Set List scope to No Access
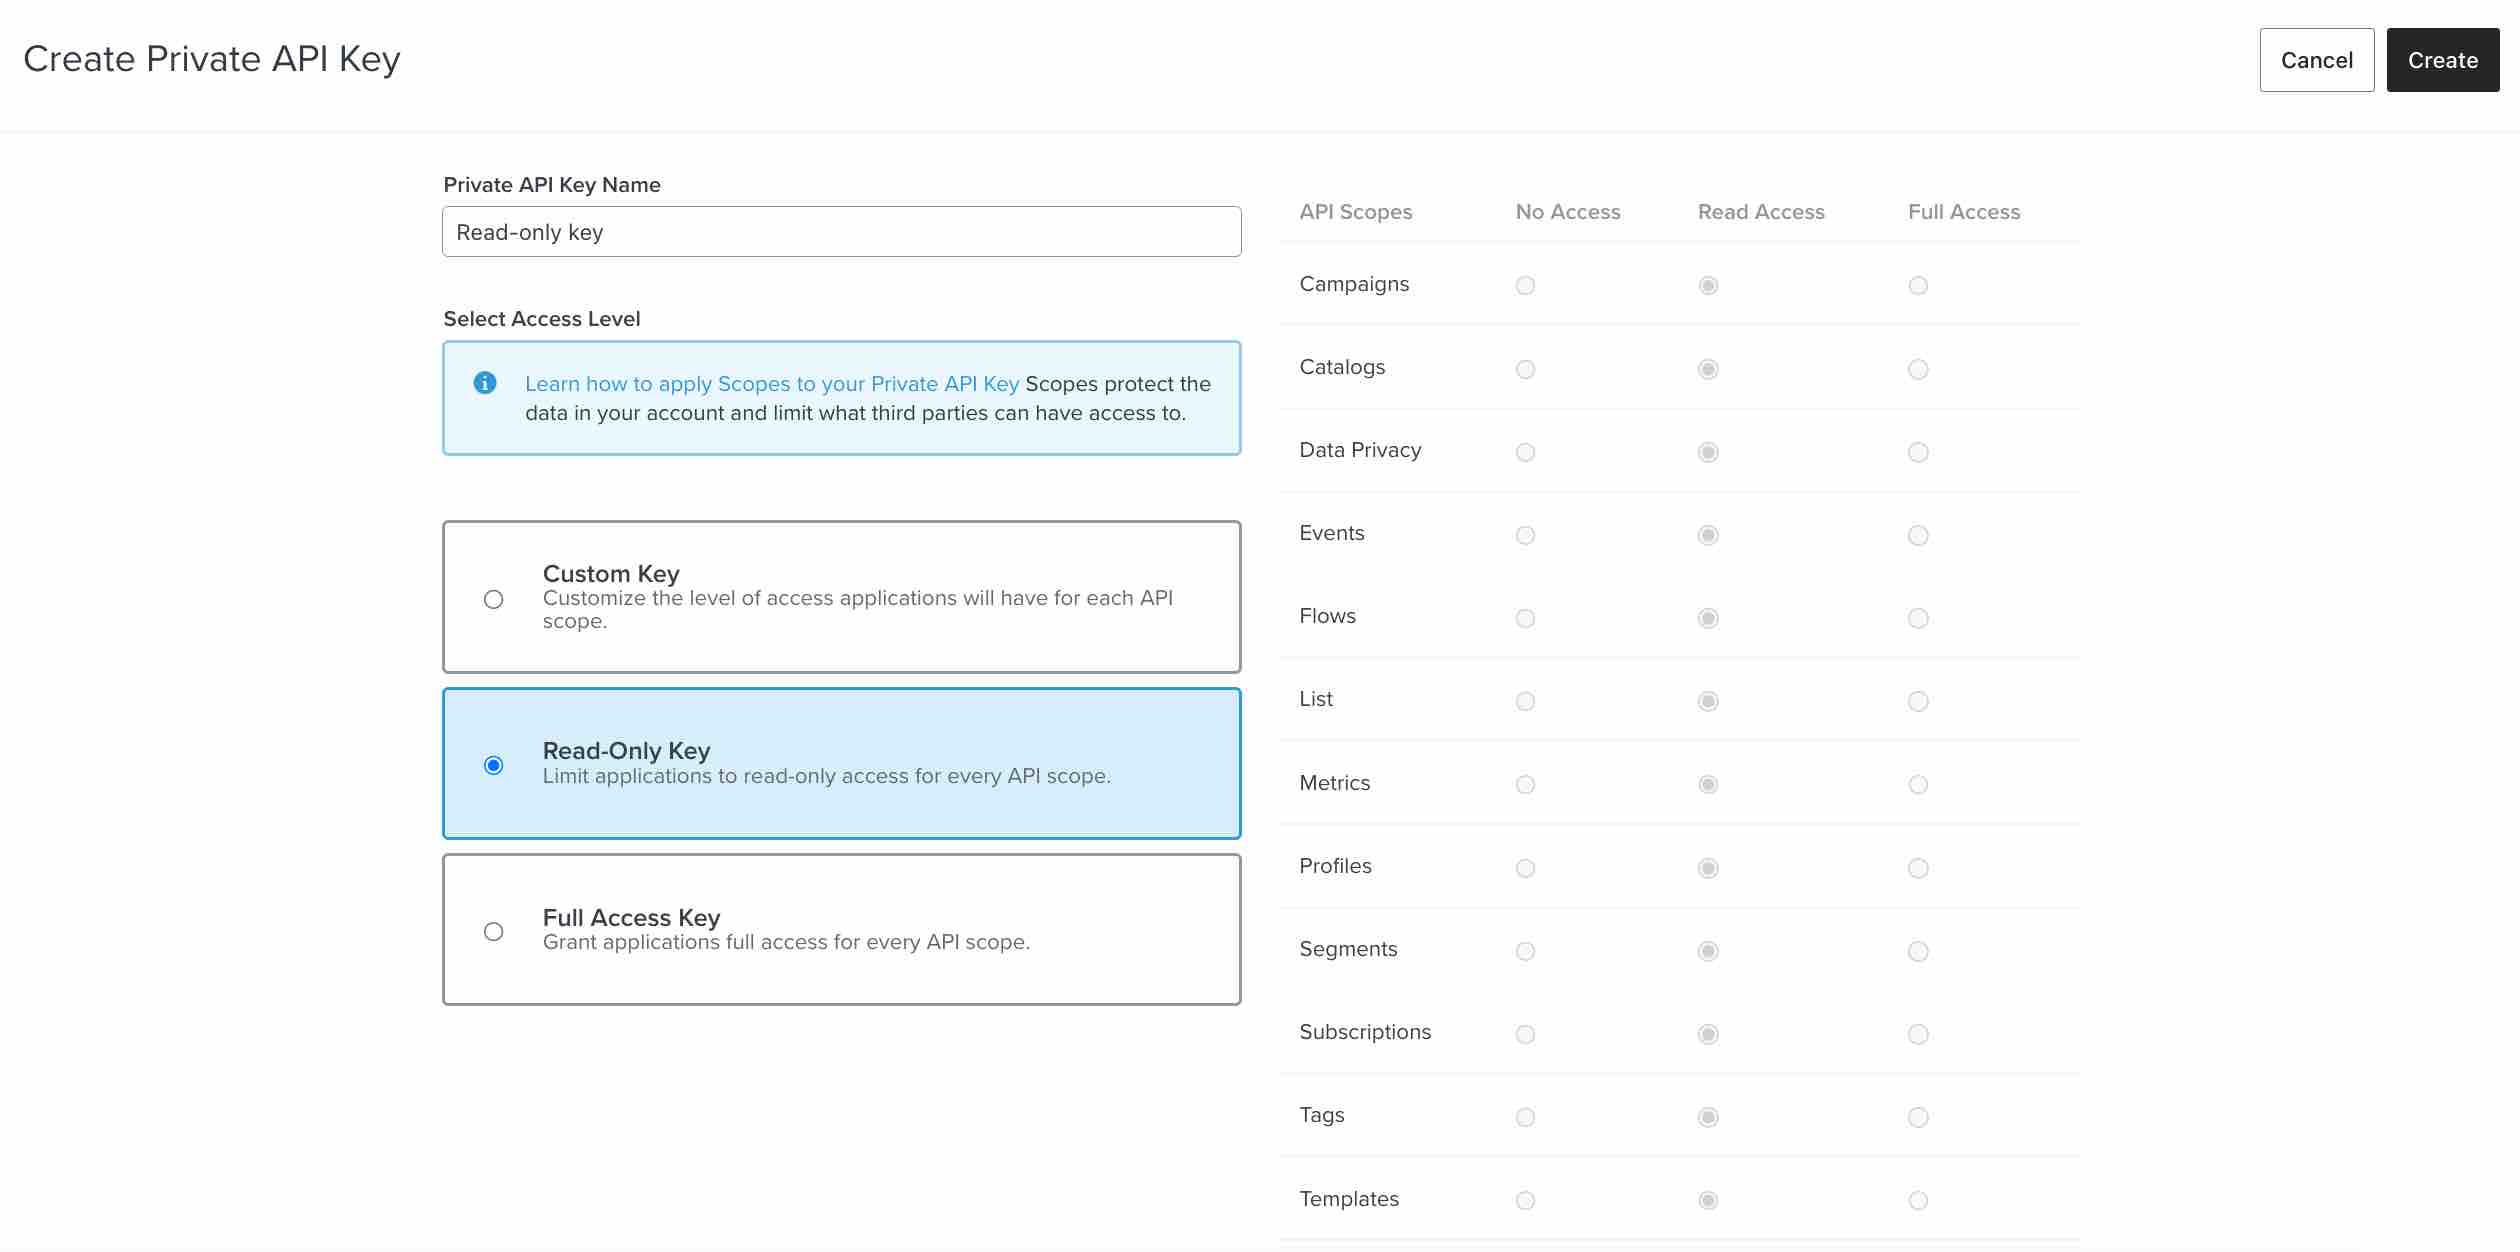The width and height of the screenshot is (2520, 1252). (1523, 701)
